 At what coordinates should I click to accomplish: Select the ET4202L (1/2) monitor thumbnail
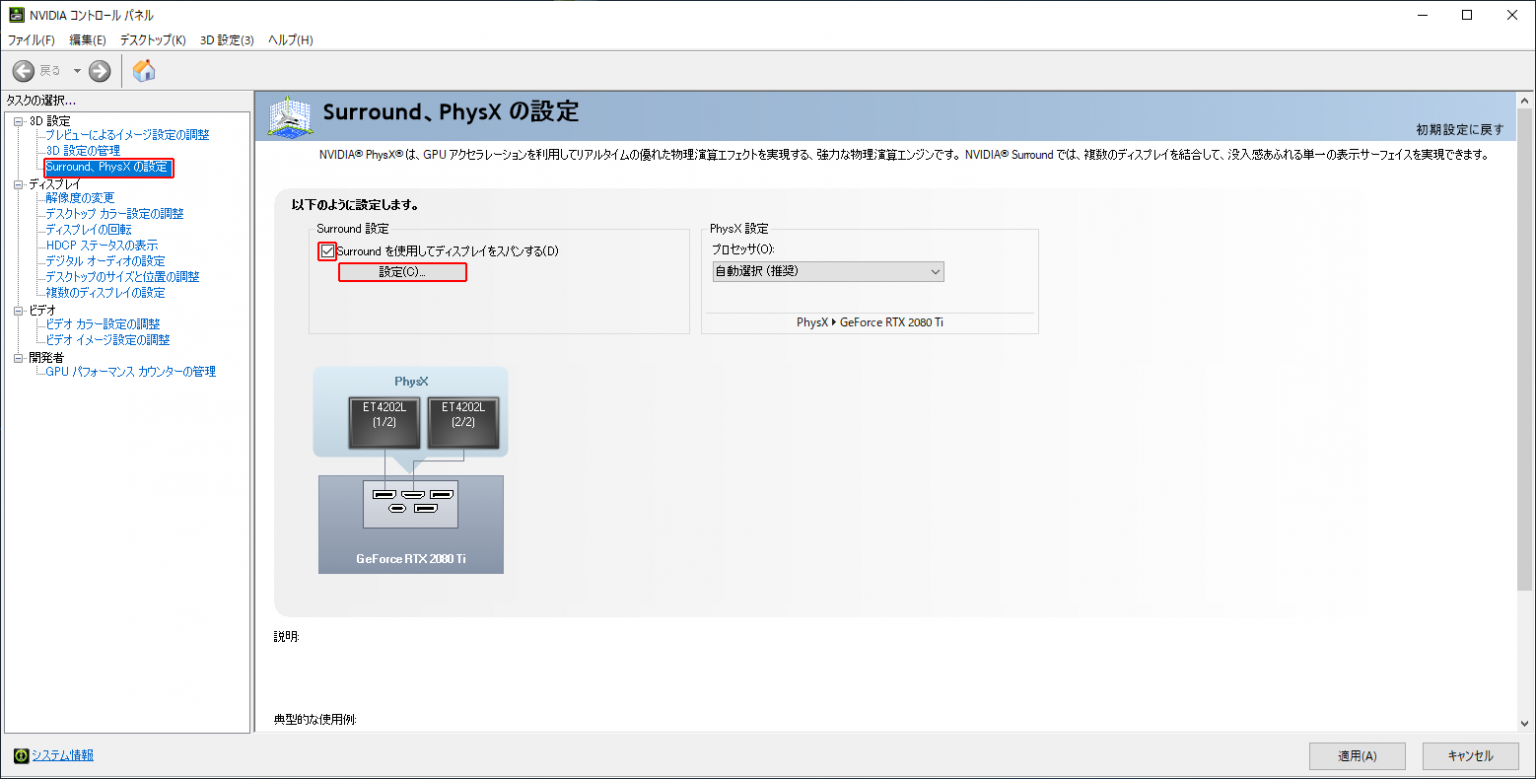[x=385, y=422]
